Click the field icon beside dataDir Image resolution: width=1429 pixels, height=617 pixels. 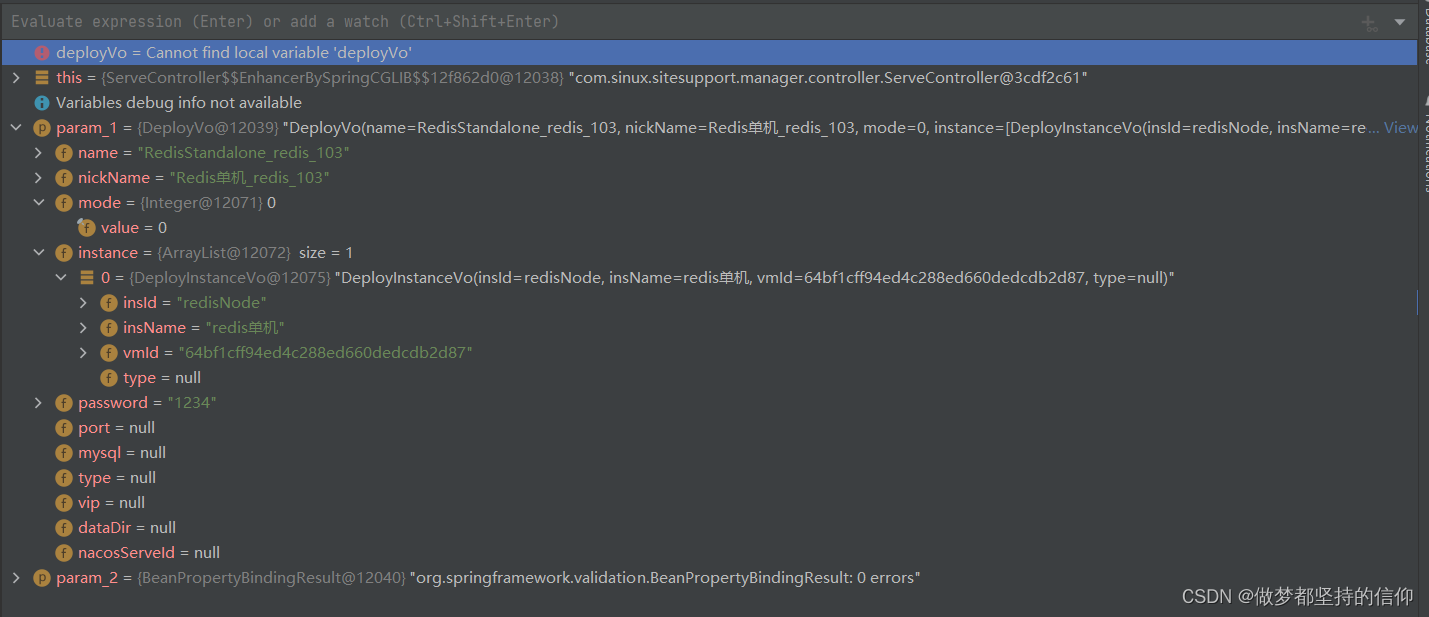pyautogui.click(x=64, y=528)
